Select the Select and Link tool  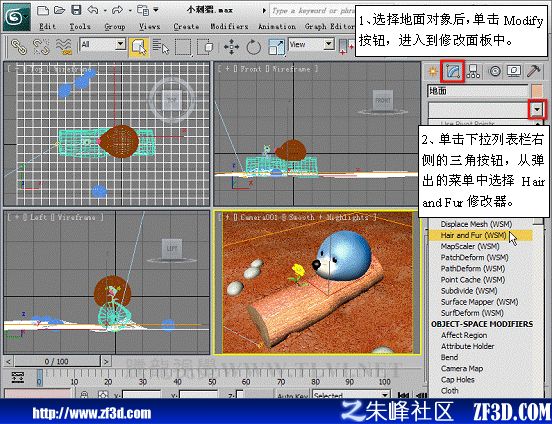18,47
